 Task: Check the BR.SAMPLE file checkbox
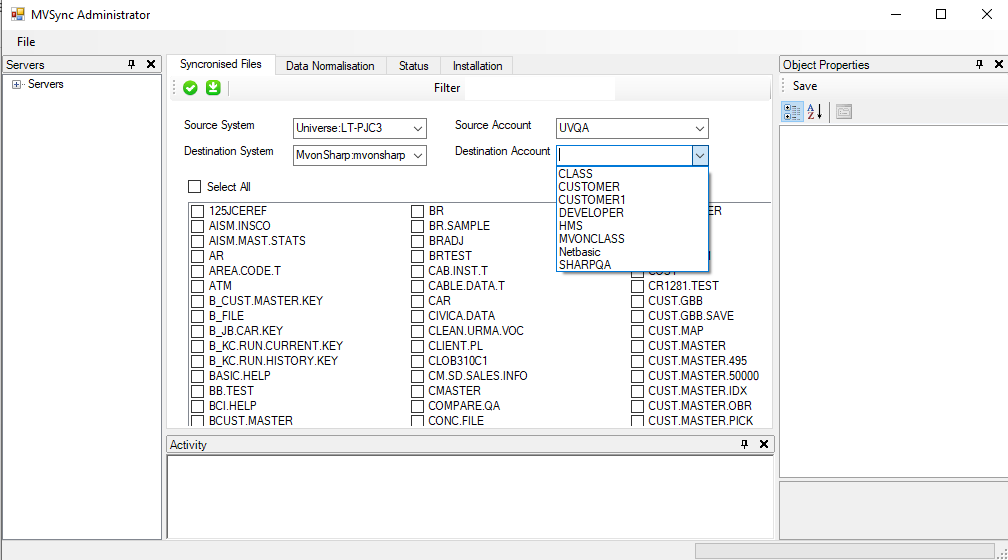[x=417, y=226]
